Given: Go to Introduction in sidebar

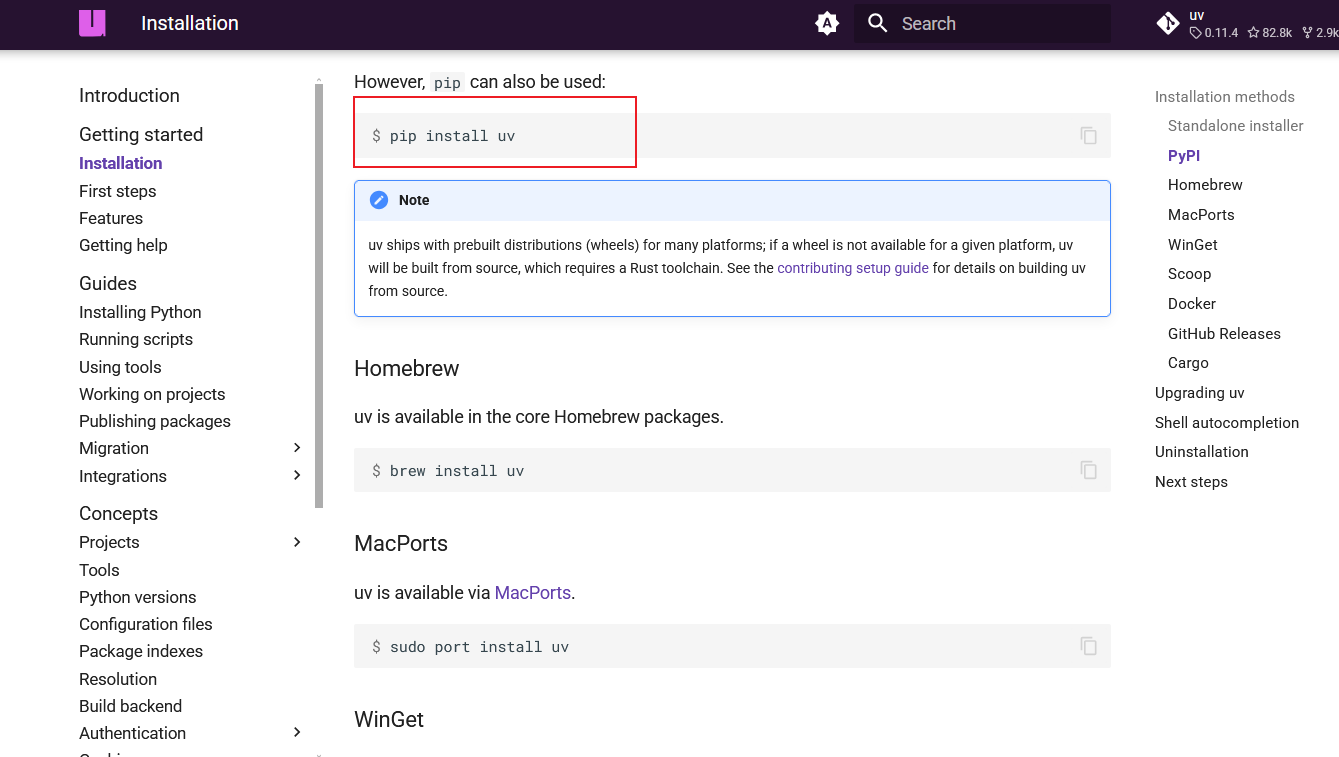Looking at the screenshot, I should [x=129, y=96].
